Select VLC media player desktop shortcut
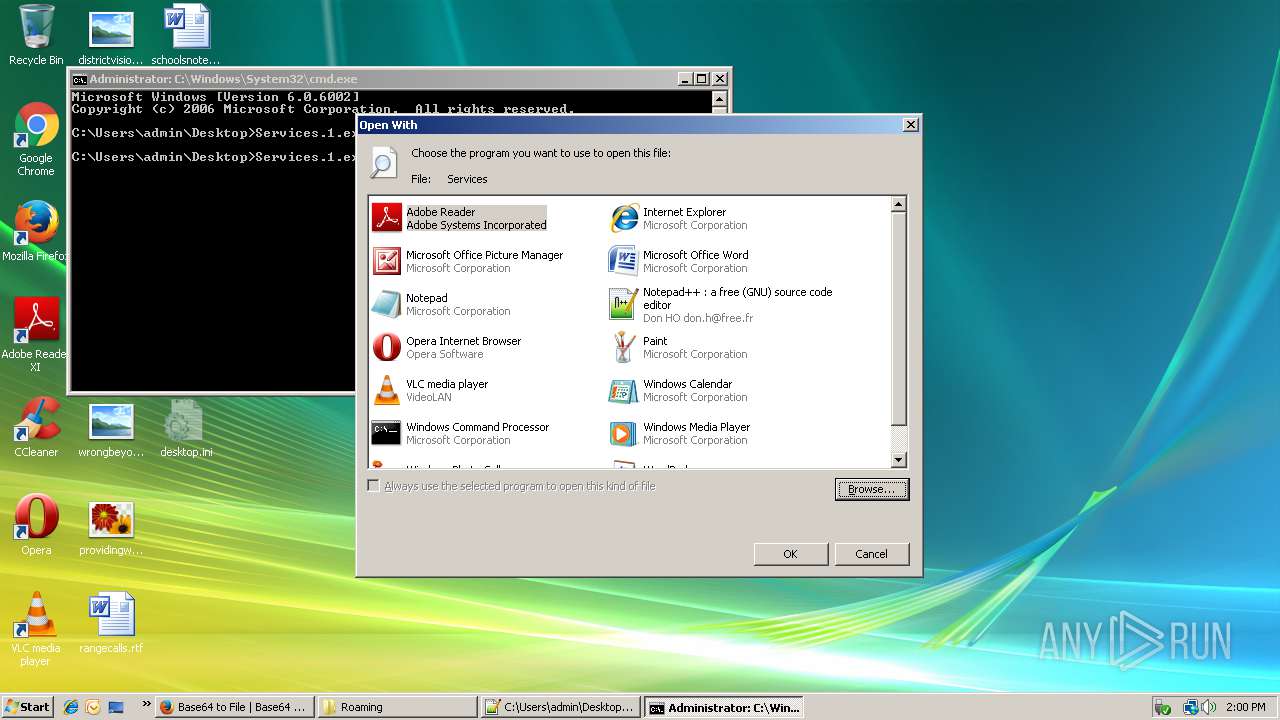This screenshot has width=1280, height=720. pos(36,629)
